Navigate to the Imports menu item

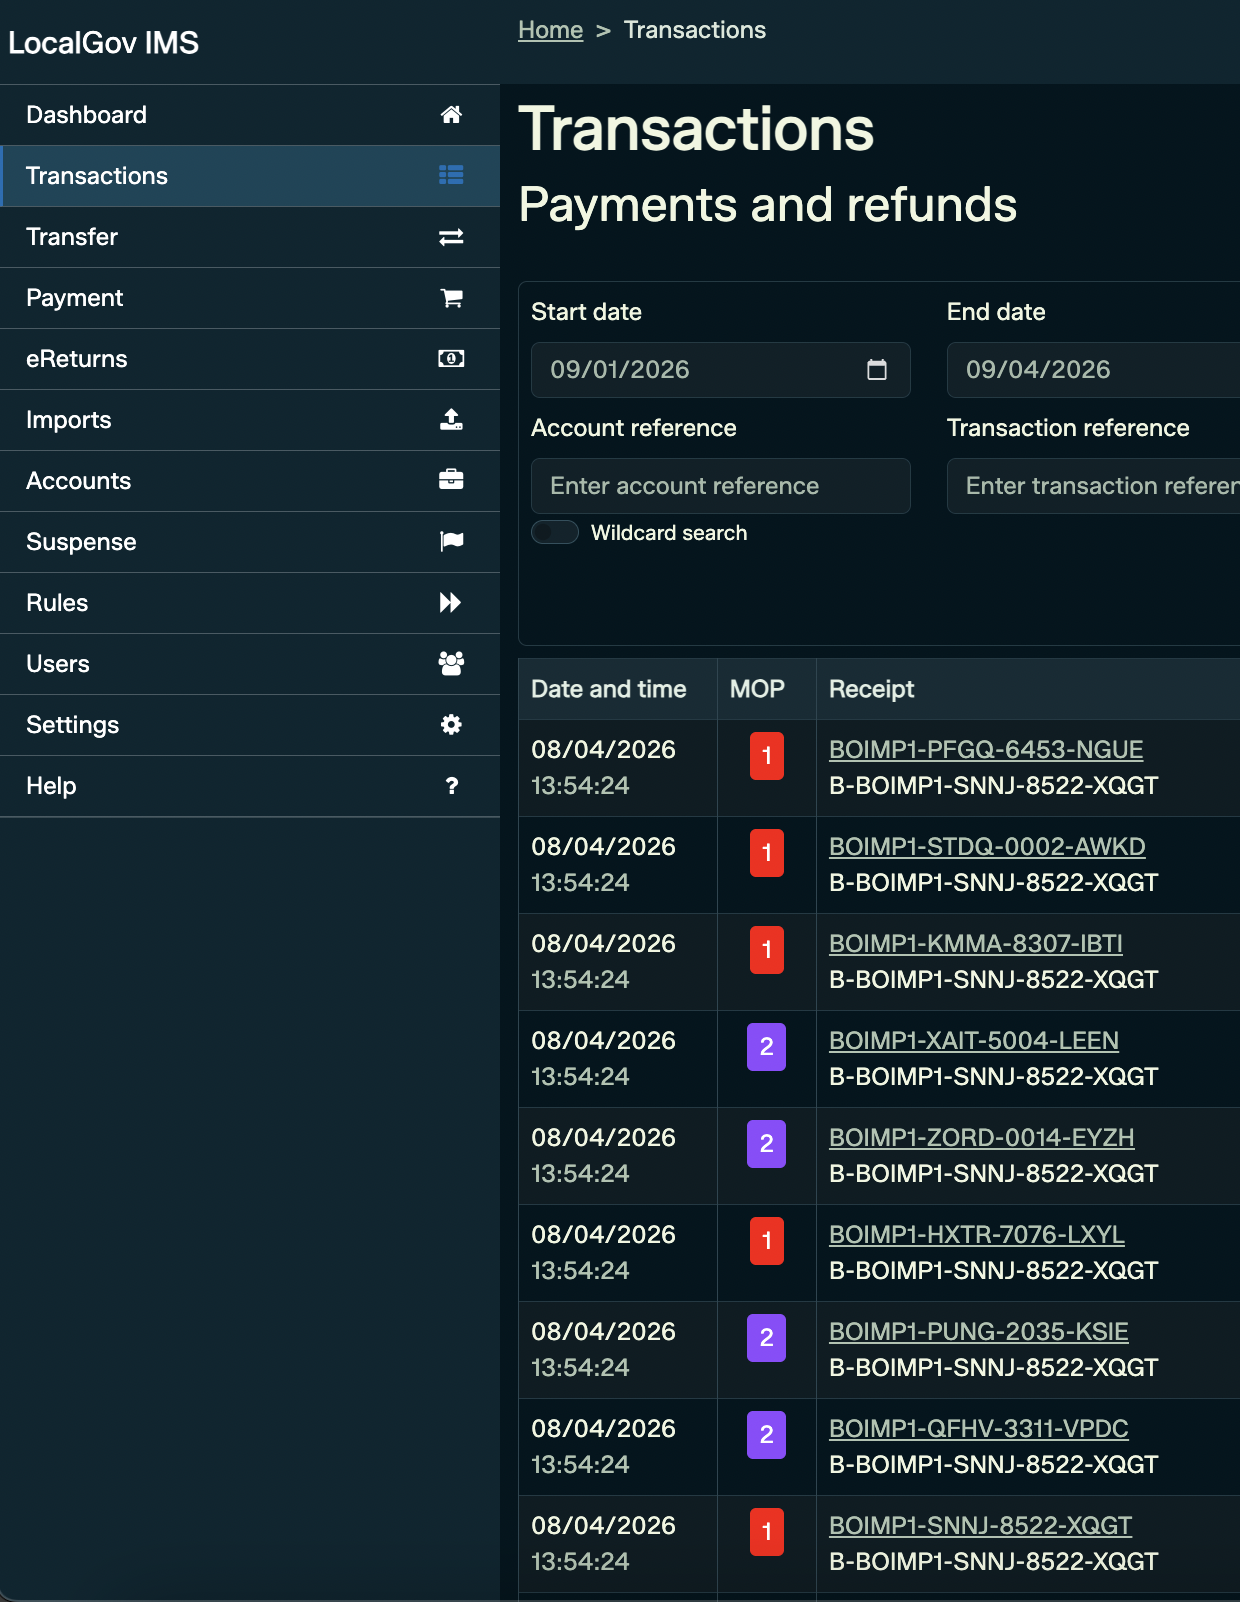(250, 420)
